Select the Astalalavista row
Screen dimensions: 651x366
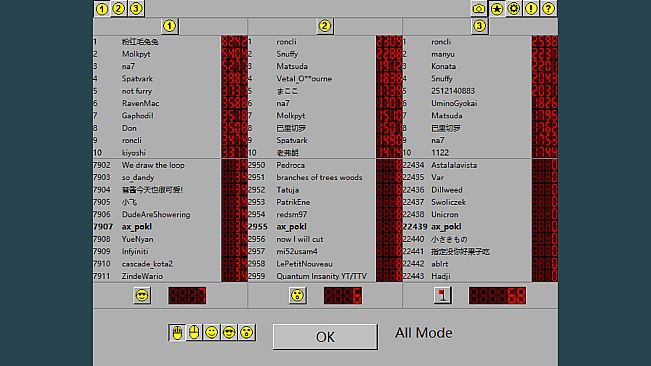(x=480, y=165)
